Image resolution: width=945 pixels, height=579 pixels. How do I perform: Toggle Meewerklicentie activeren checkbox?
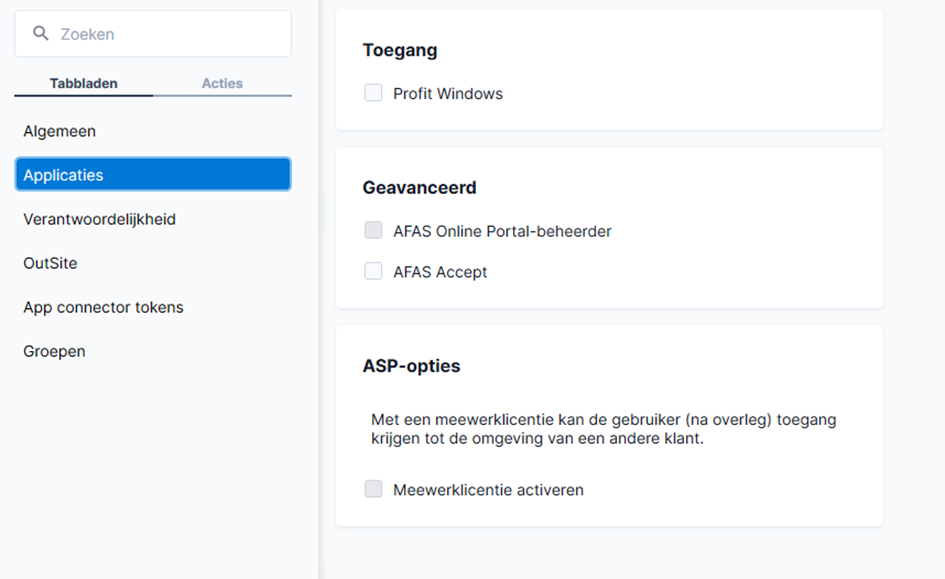tap(373, 489)
